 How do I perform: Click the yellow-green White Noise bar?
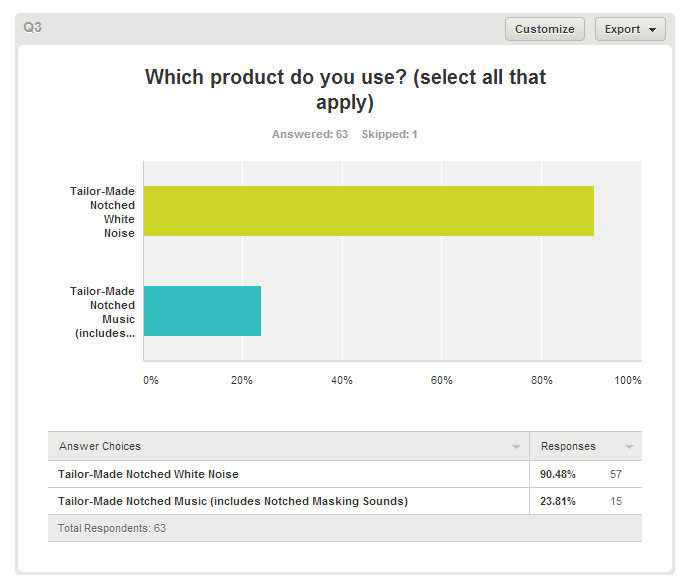(368, 211)
